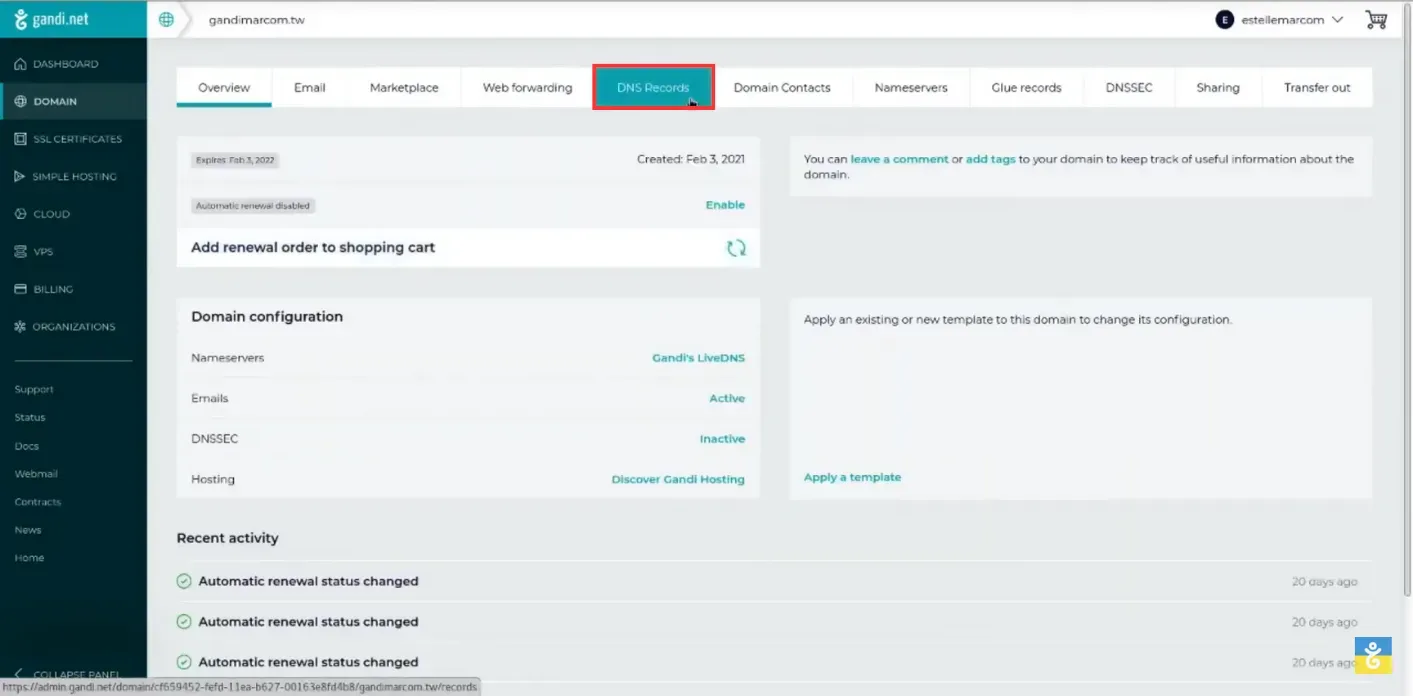Select Domain in the sidebar

point(73,101)
